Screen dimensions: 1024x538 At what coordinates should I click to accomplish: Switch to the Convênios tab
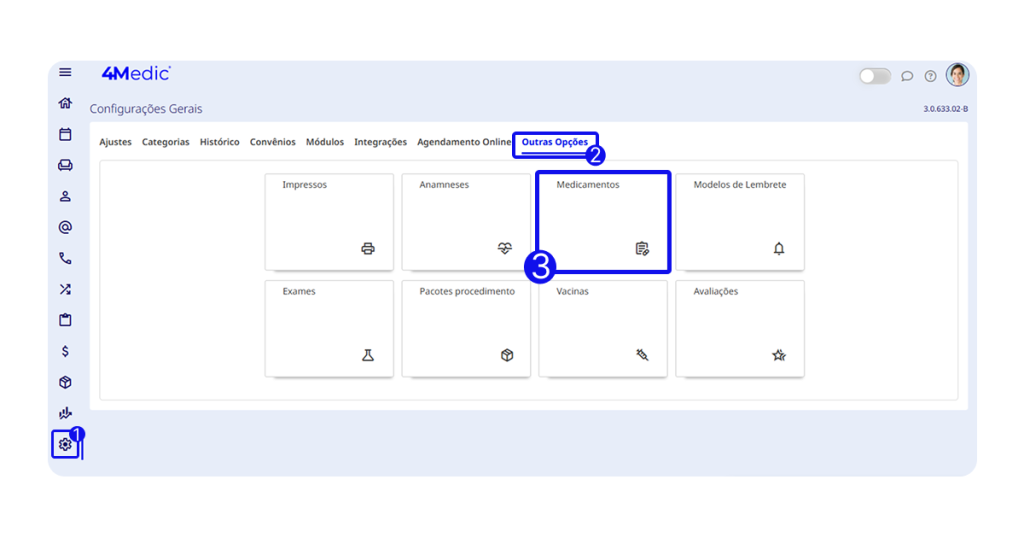pyautogui.click(x=272, y=142)
